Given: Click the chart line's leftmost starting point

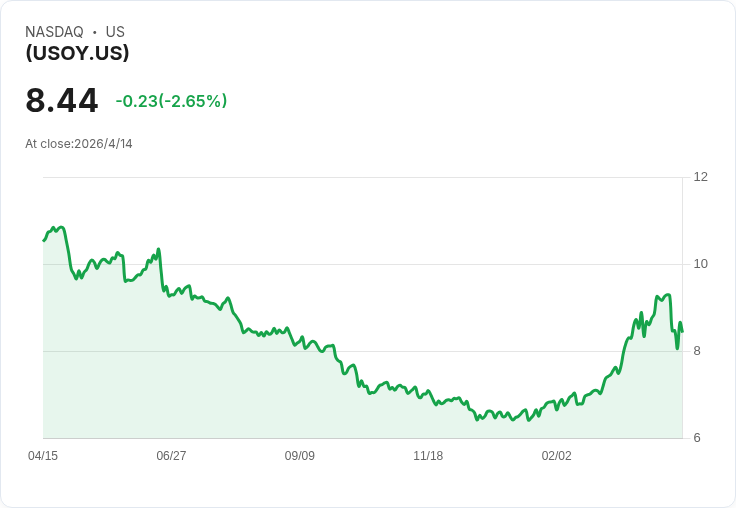Looking at the screenshot, I should (43, 241).
